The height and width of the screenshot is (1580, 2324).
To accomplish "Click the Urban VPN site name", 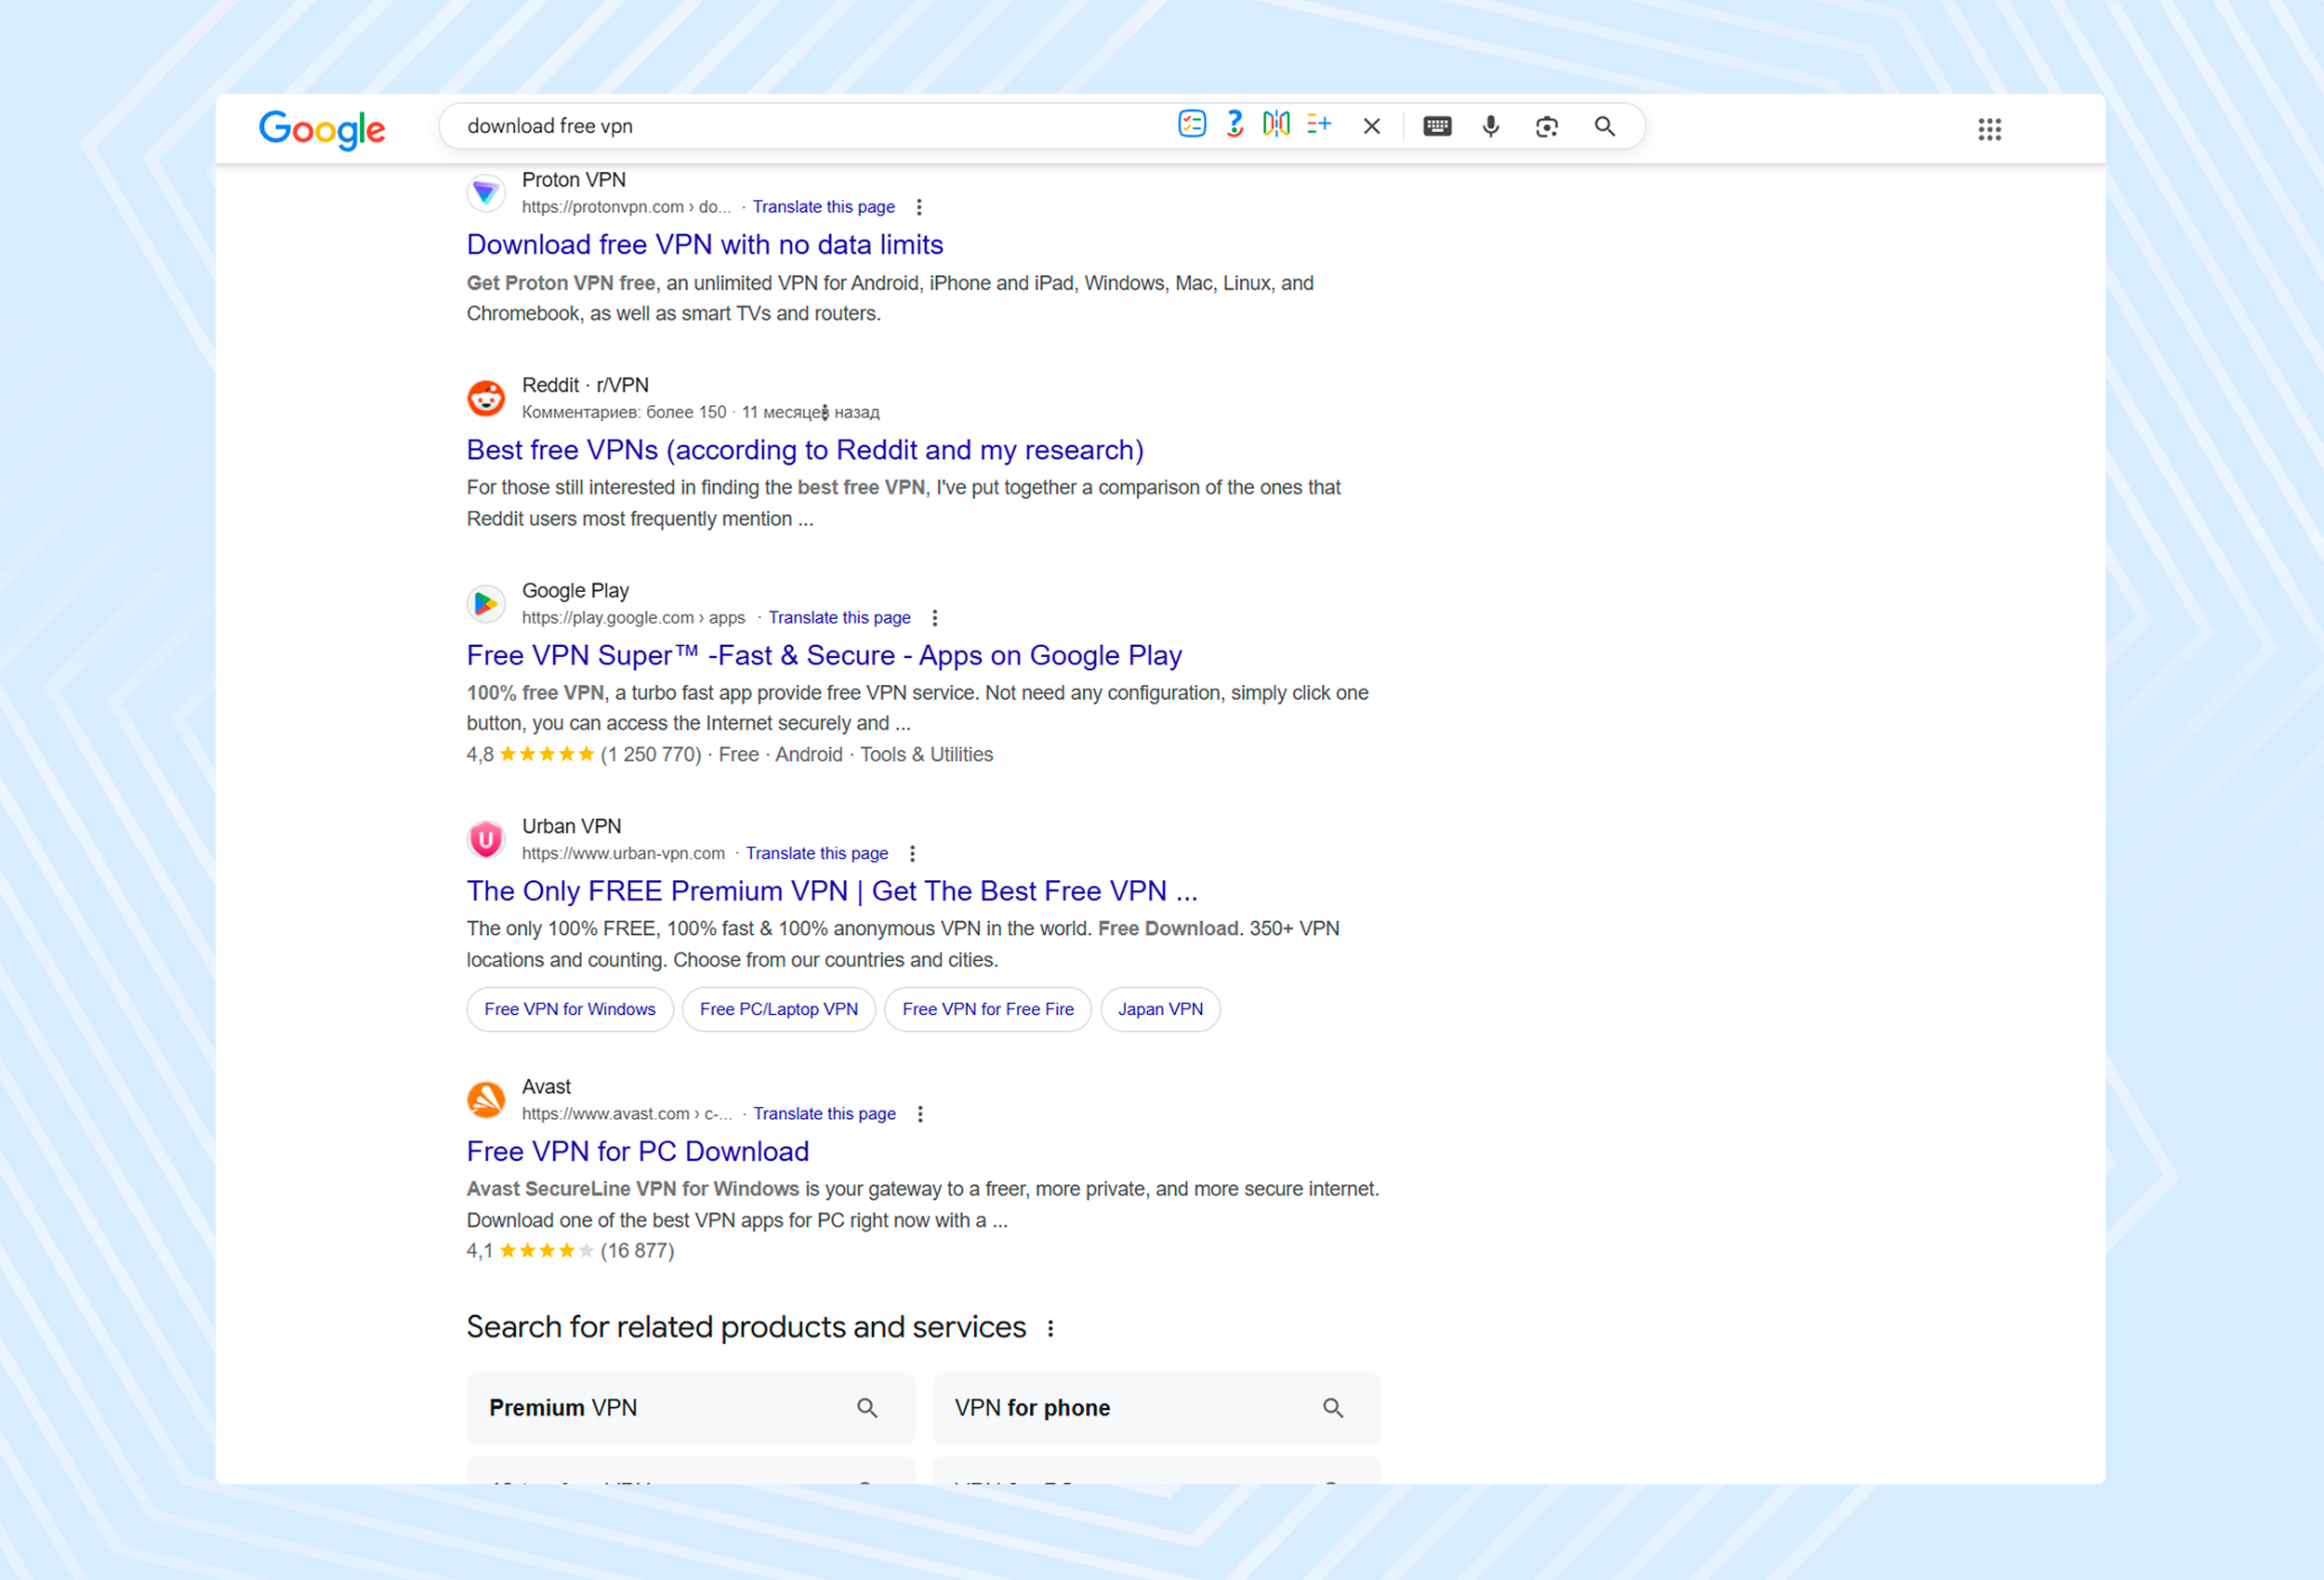I will [571, 826].
